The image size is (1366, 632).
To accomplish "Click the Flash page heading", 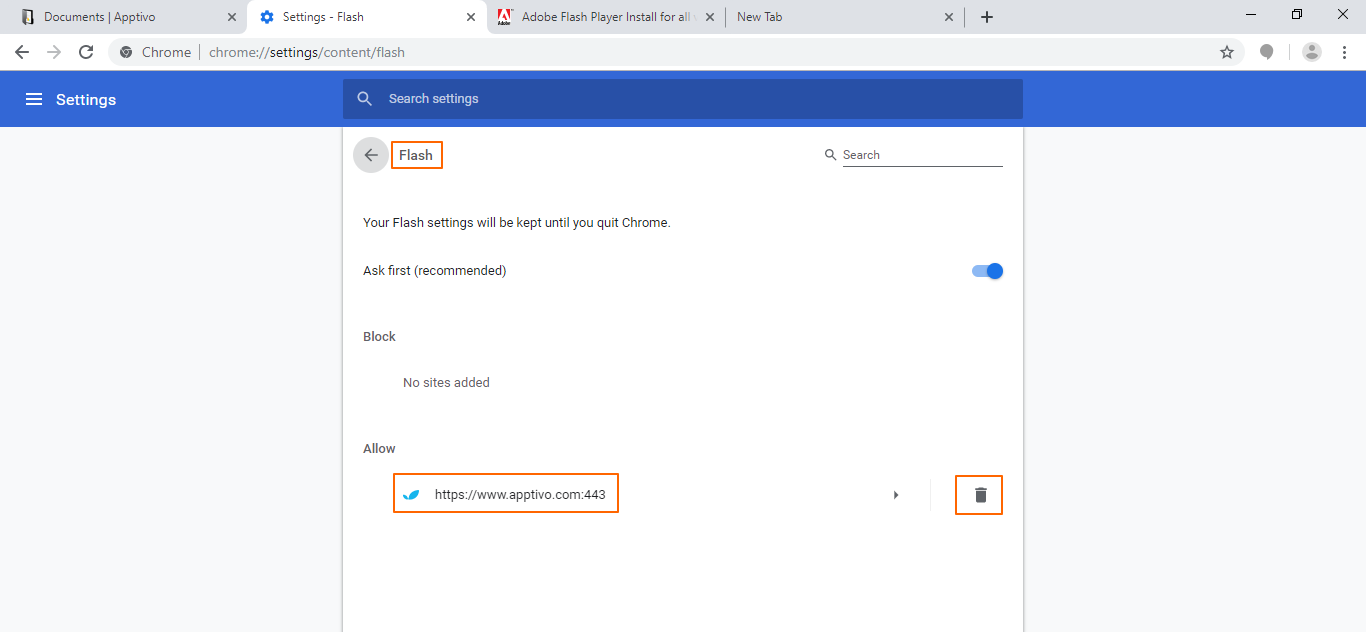I will (x=416, y=155).
